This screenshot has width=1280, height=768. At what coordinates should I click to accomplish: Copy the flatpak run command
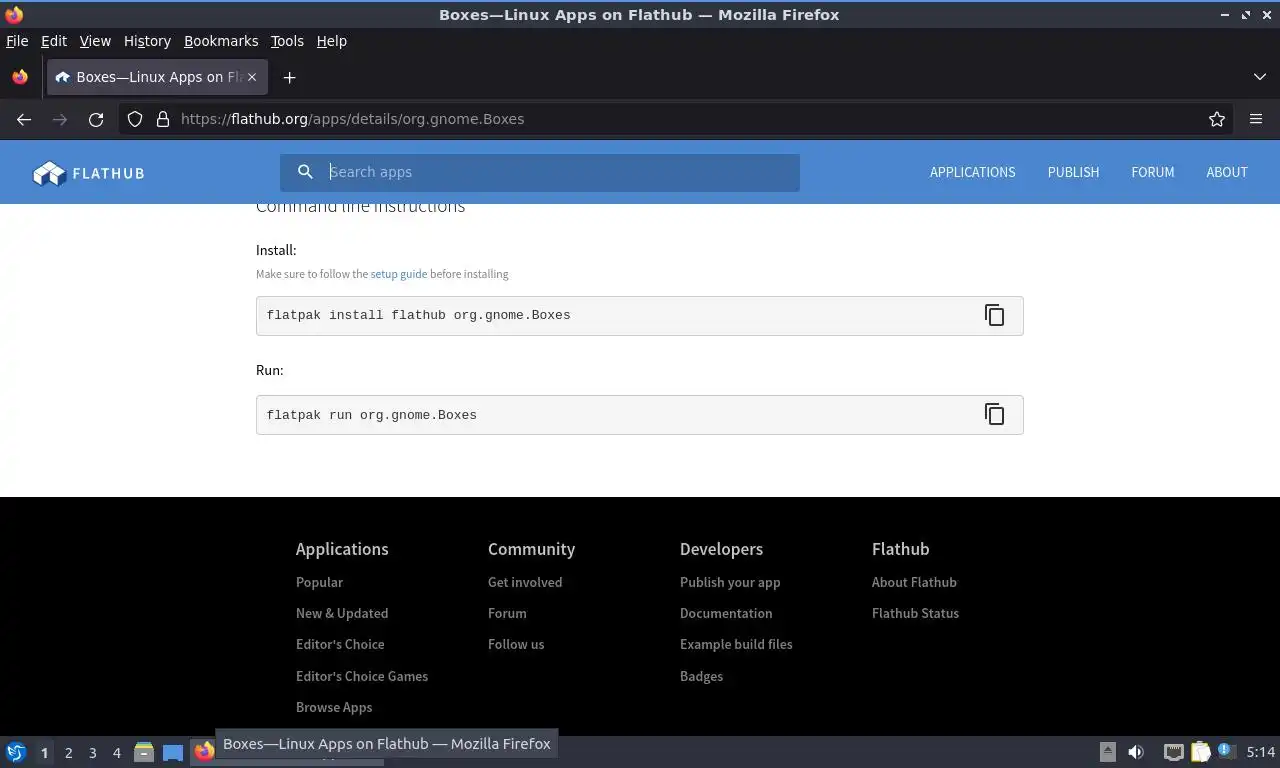994,414
